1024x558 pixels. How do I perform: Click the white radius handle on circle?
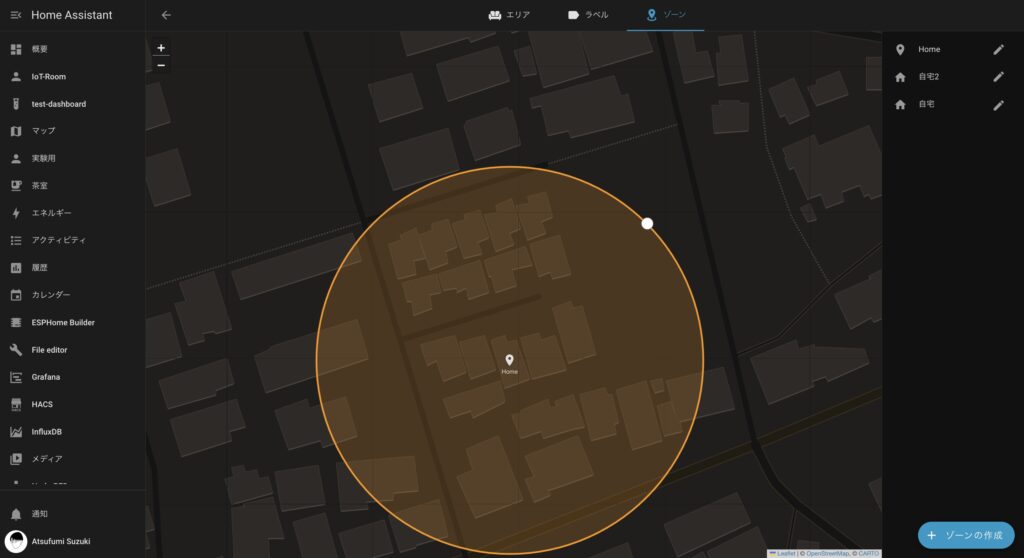[x=647, y=223]
